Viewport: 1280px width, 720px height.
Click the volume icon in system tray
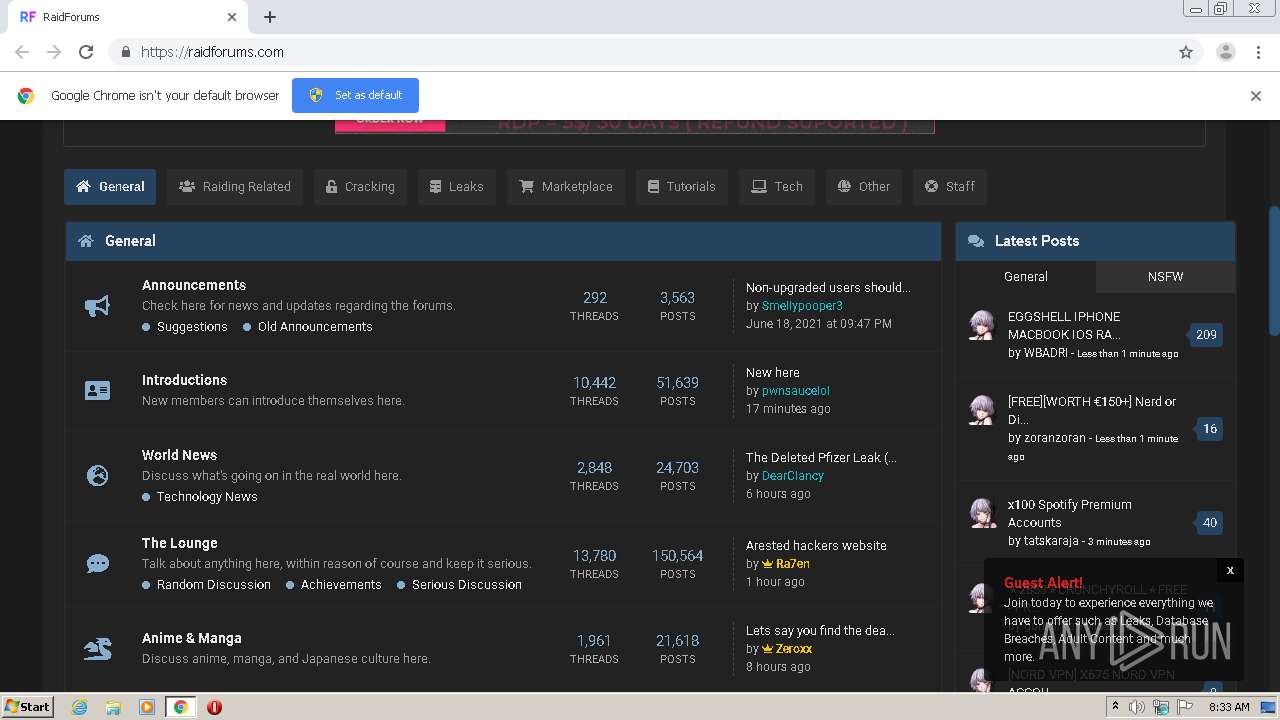1137,707
